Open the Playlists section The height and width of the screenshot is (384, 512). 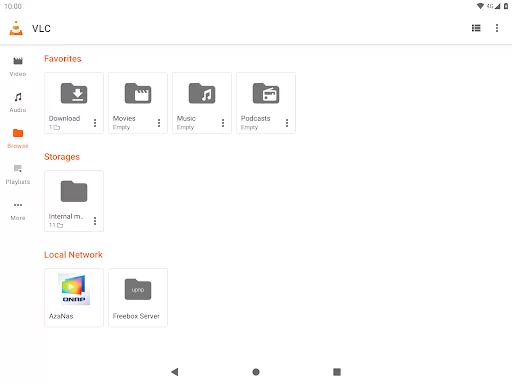point(18,174)
